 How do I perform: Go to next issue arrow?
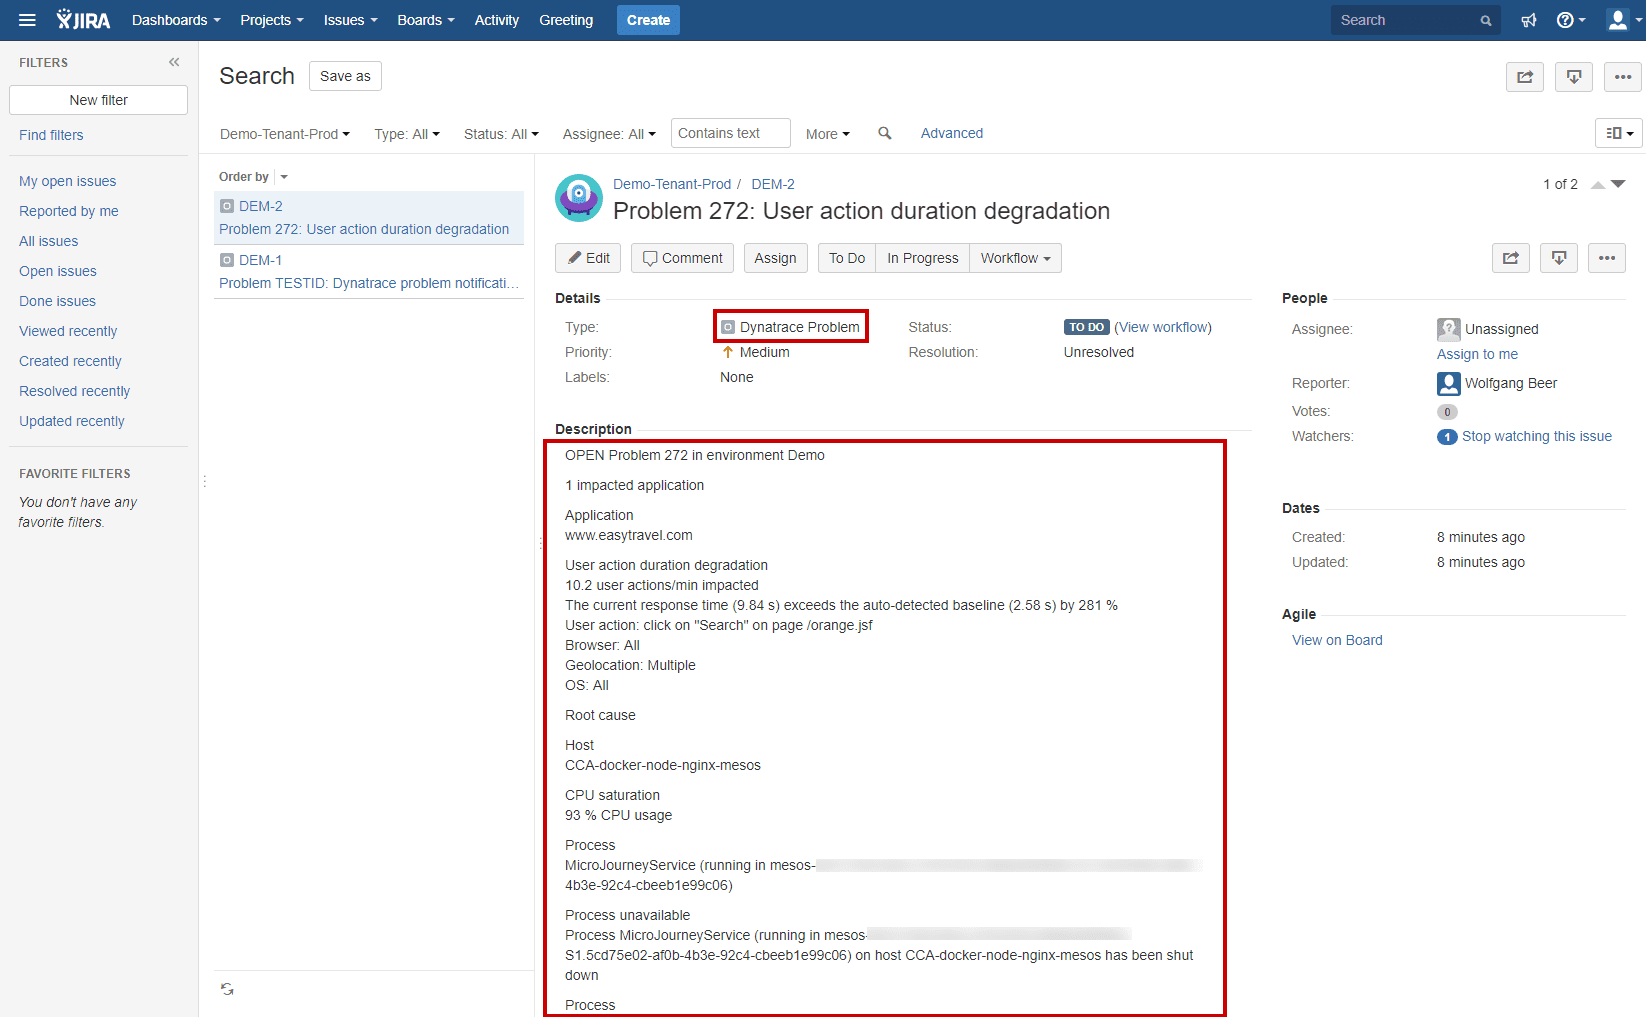pyautogui.click(x=1618, y=185)
